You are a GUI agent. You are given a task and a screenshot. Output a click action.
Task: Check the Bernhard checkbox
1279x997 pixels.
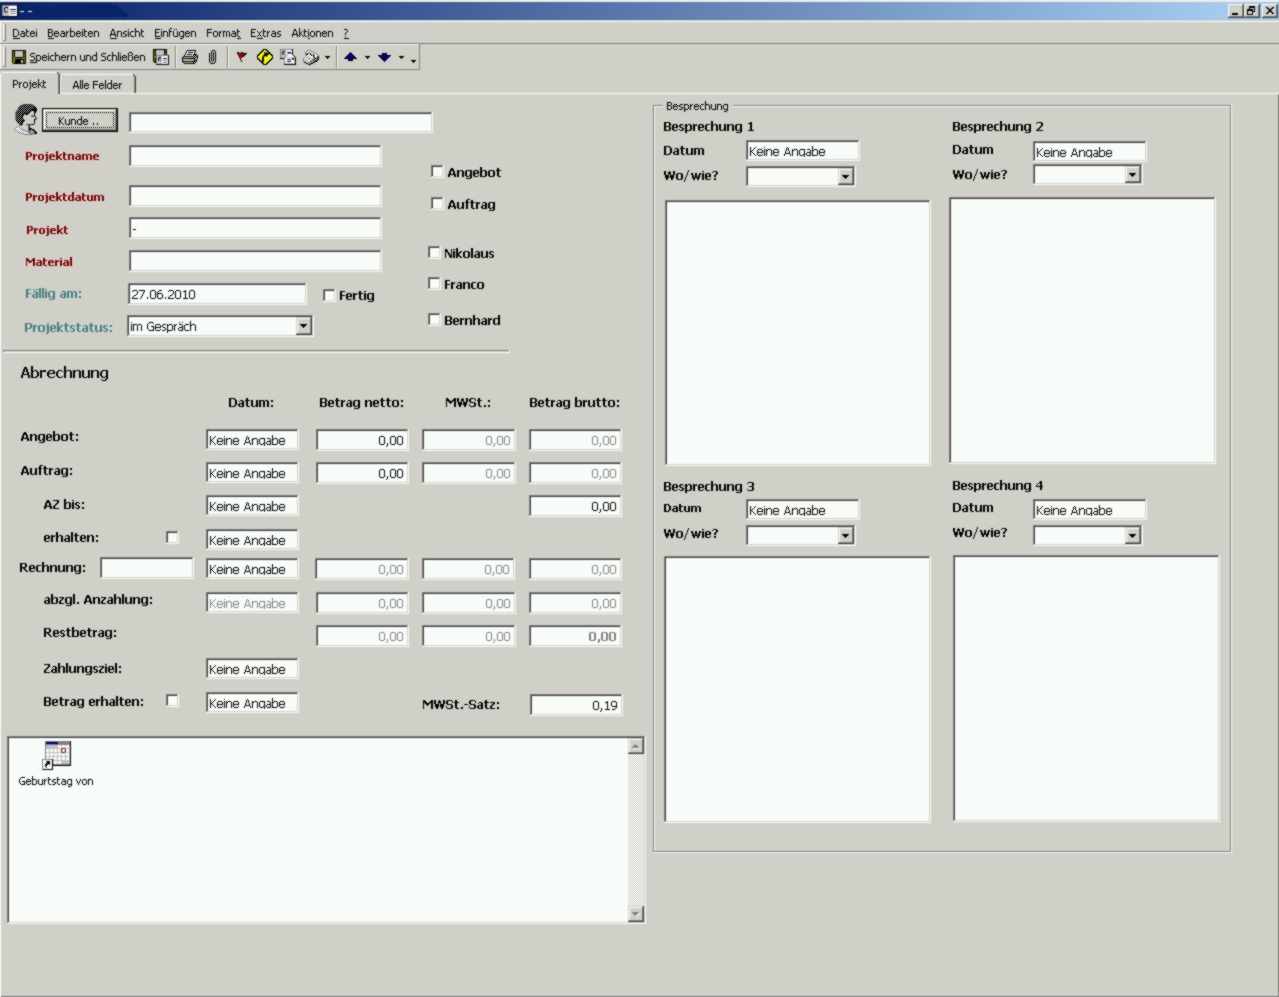point(434,320)
